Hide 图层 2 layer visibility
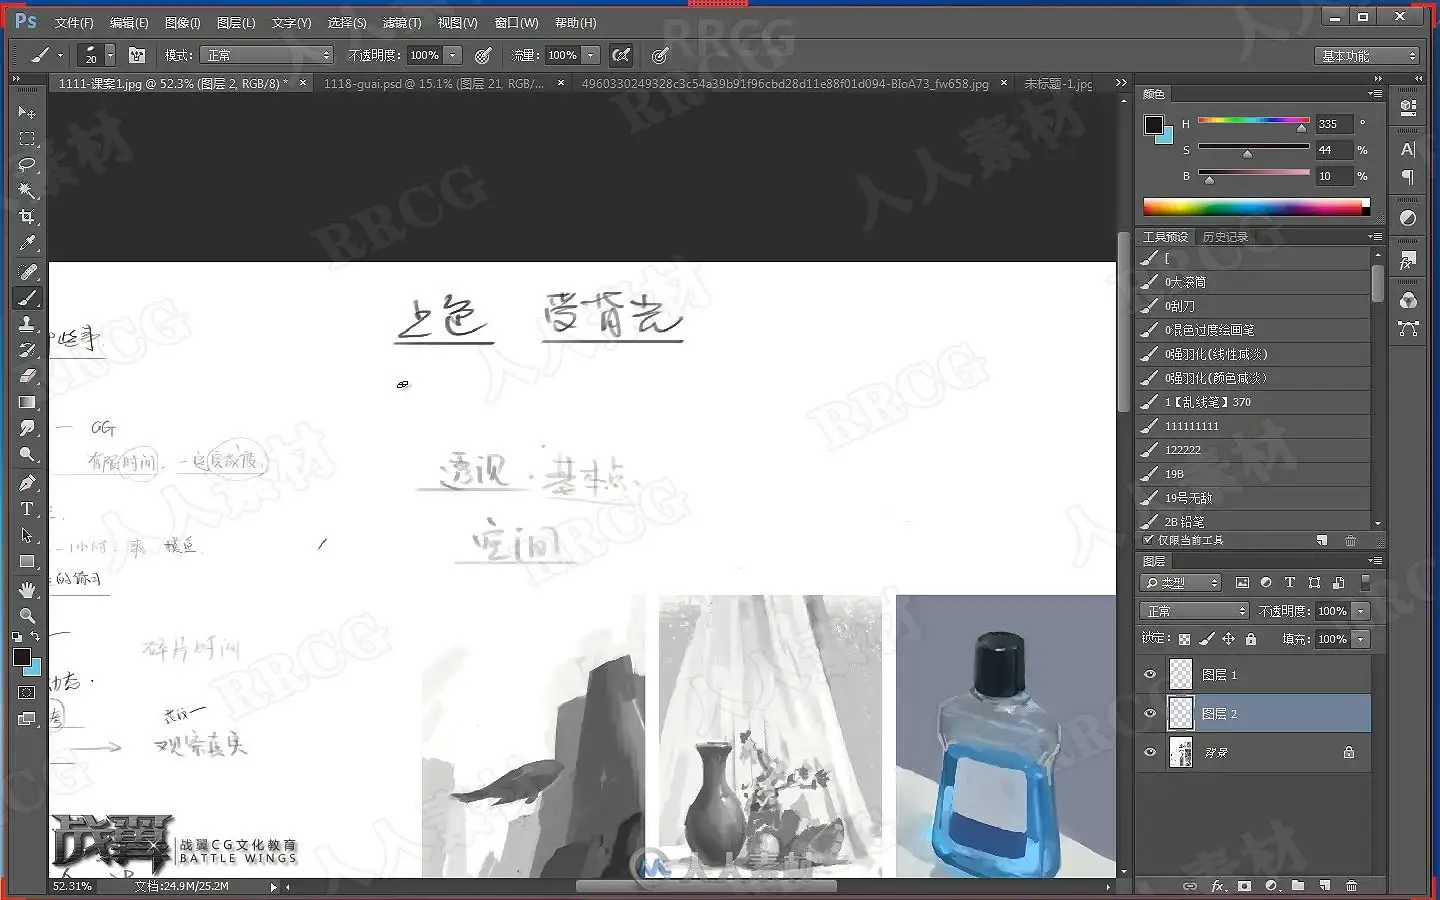This screenshot has height=900, width=1440. [x=1150, y=713]
